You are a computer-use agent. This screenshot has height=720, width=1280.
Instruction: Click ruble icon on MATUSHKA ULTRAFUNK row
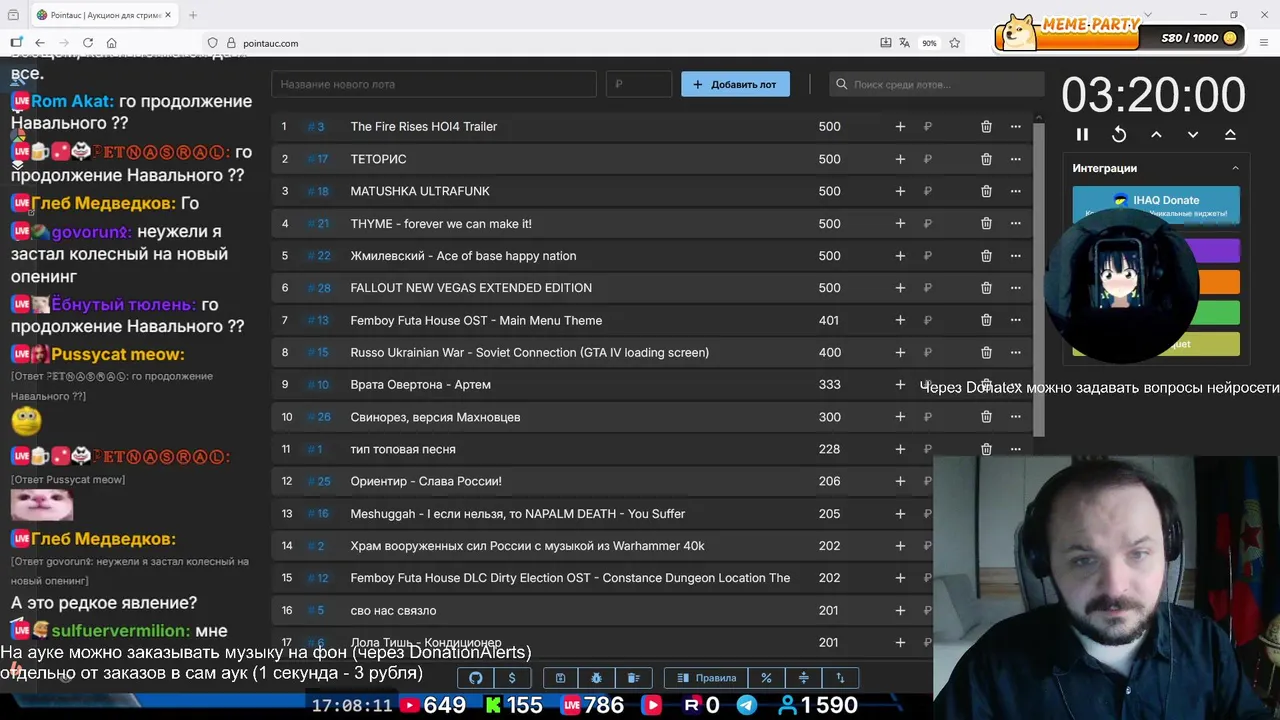pos(928,191)
